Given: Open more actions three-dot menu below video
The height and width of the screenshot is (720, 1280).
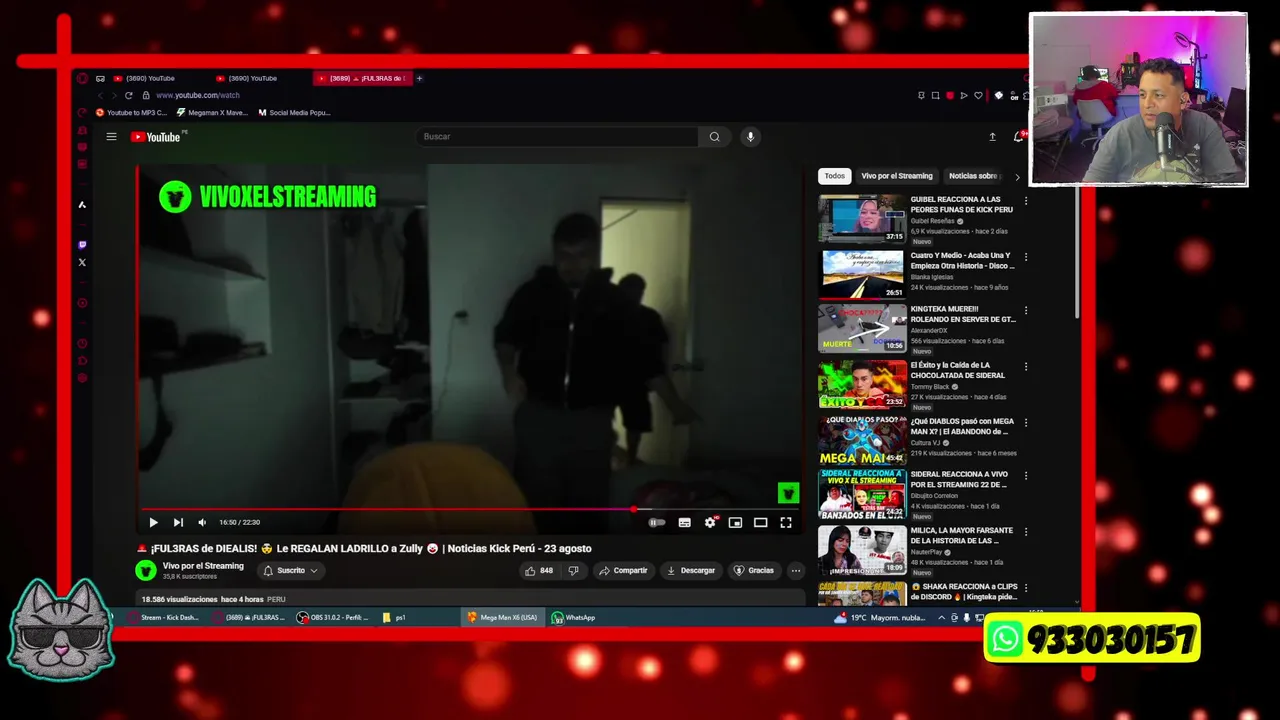Looking at the screenshot, I should 796,570.
